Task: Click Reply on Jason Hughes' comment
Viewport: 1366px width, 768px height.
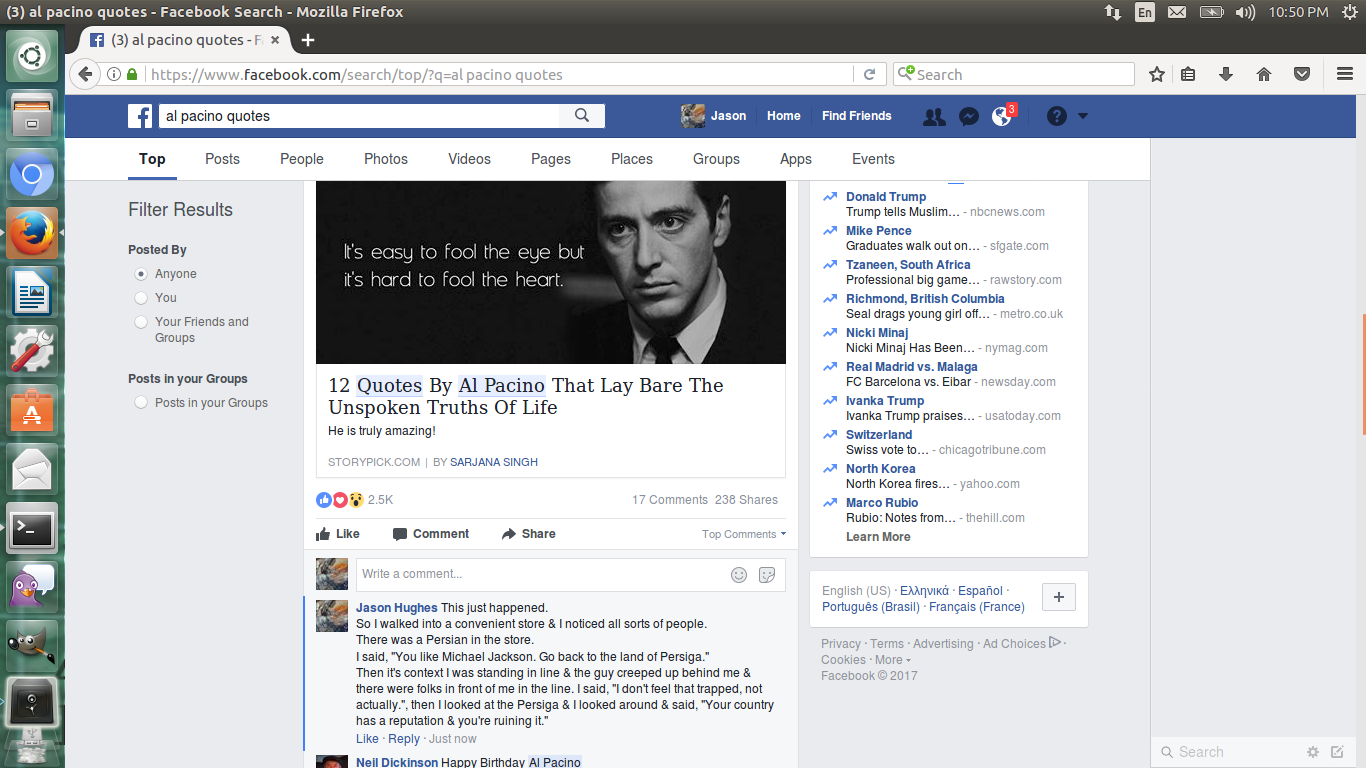Action: click(x=404, y=739)
